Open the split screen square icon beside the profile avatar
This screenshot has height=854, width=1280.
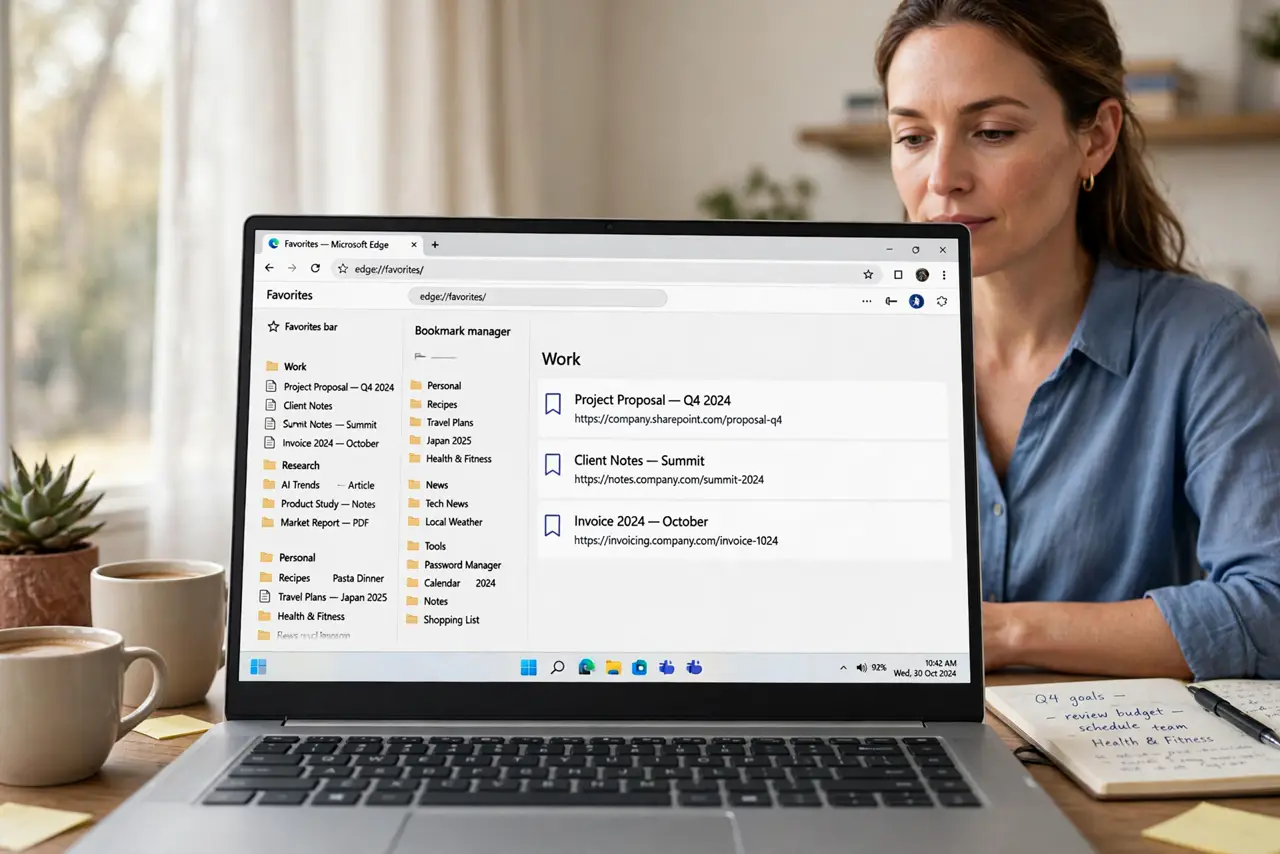(x=898, y=275)
